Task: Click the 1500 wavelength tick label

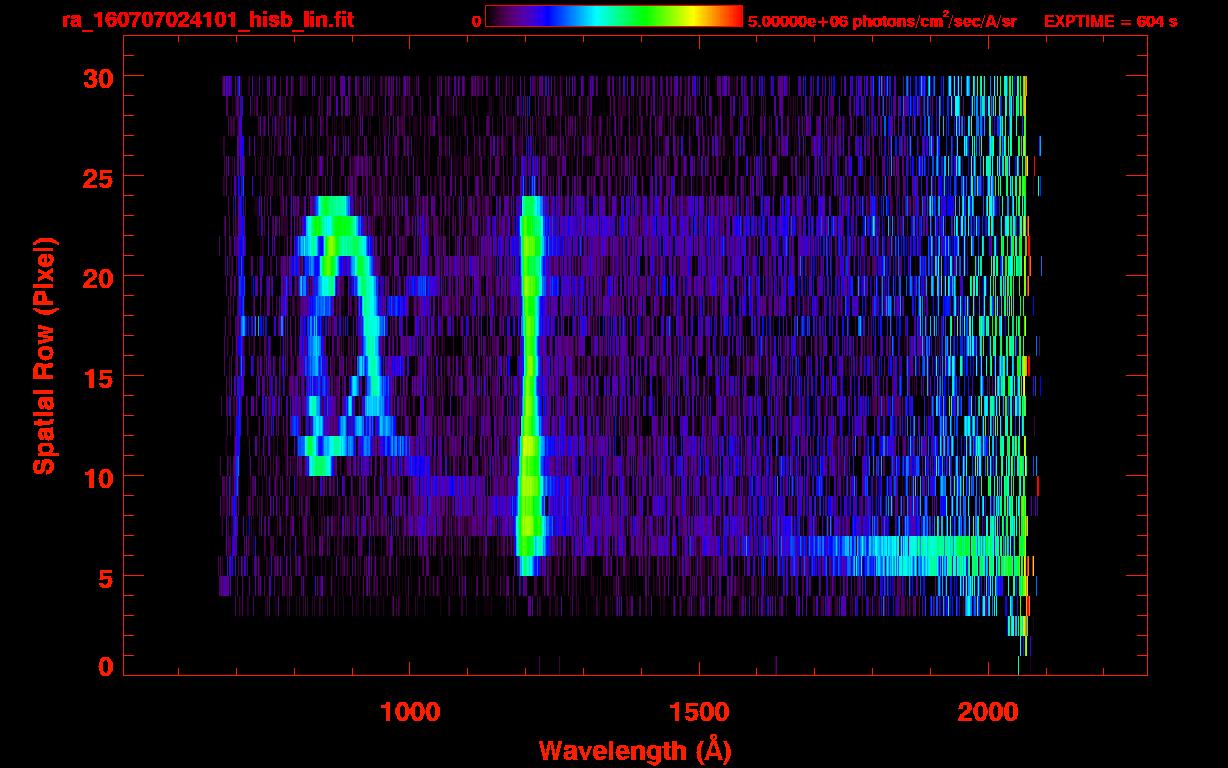Action: click(x=698, y=712)
